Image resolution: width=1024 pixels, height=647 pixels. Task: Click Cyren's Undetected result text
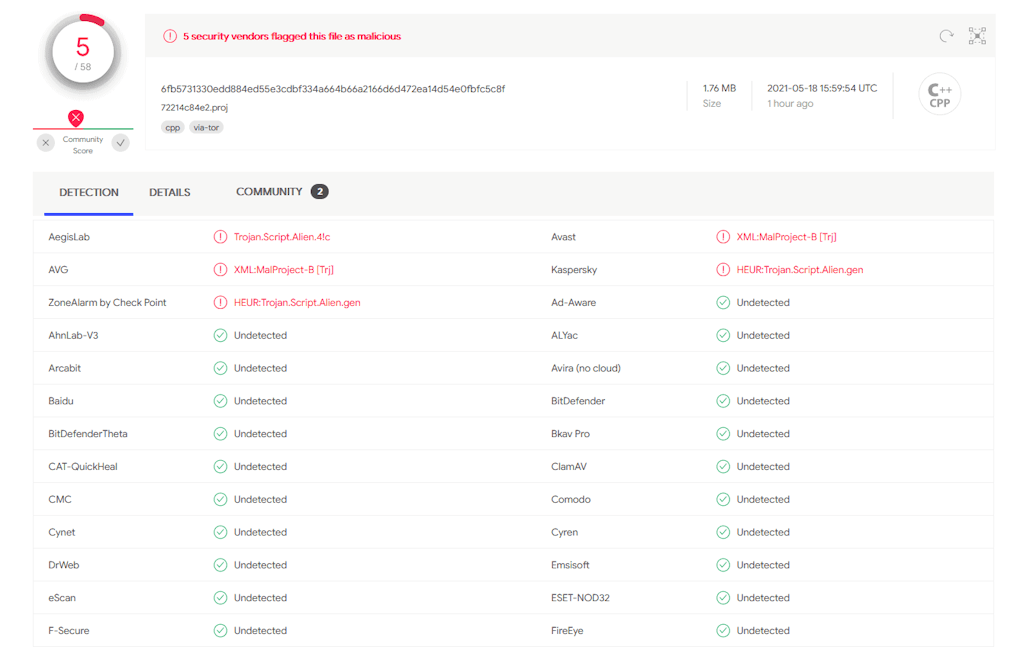[x=763, y=532]
